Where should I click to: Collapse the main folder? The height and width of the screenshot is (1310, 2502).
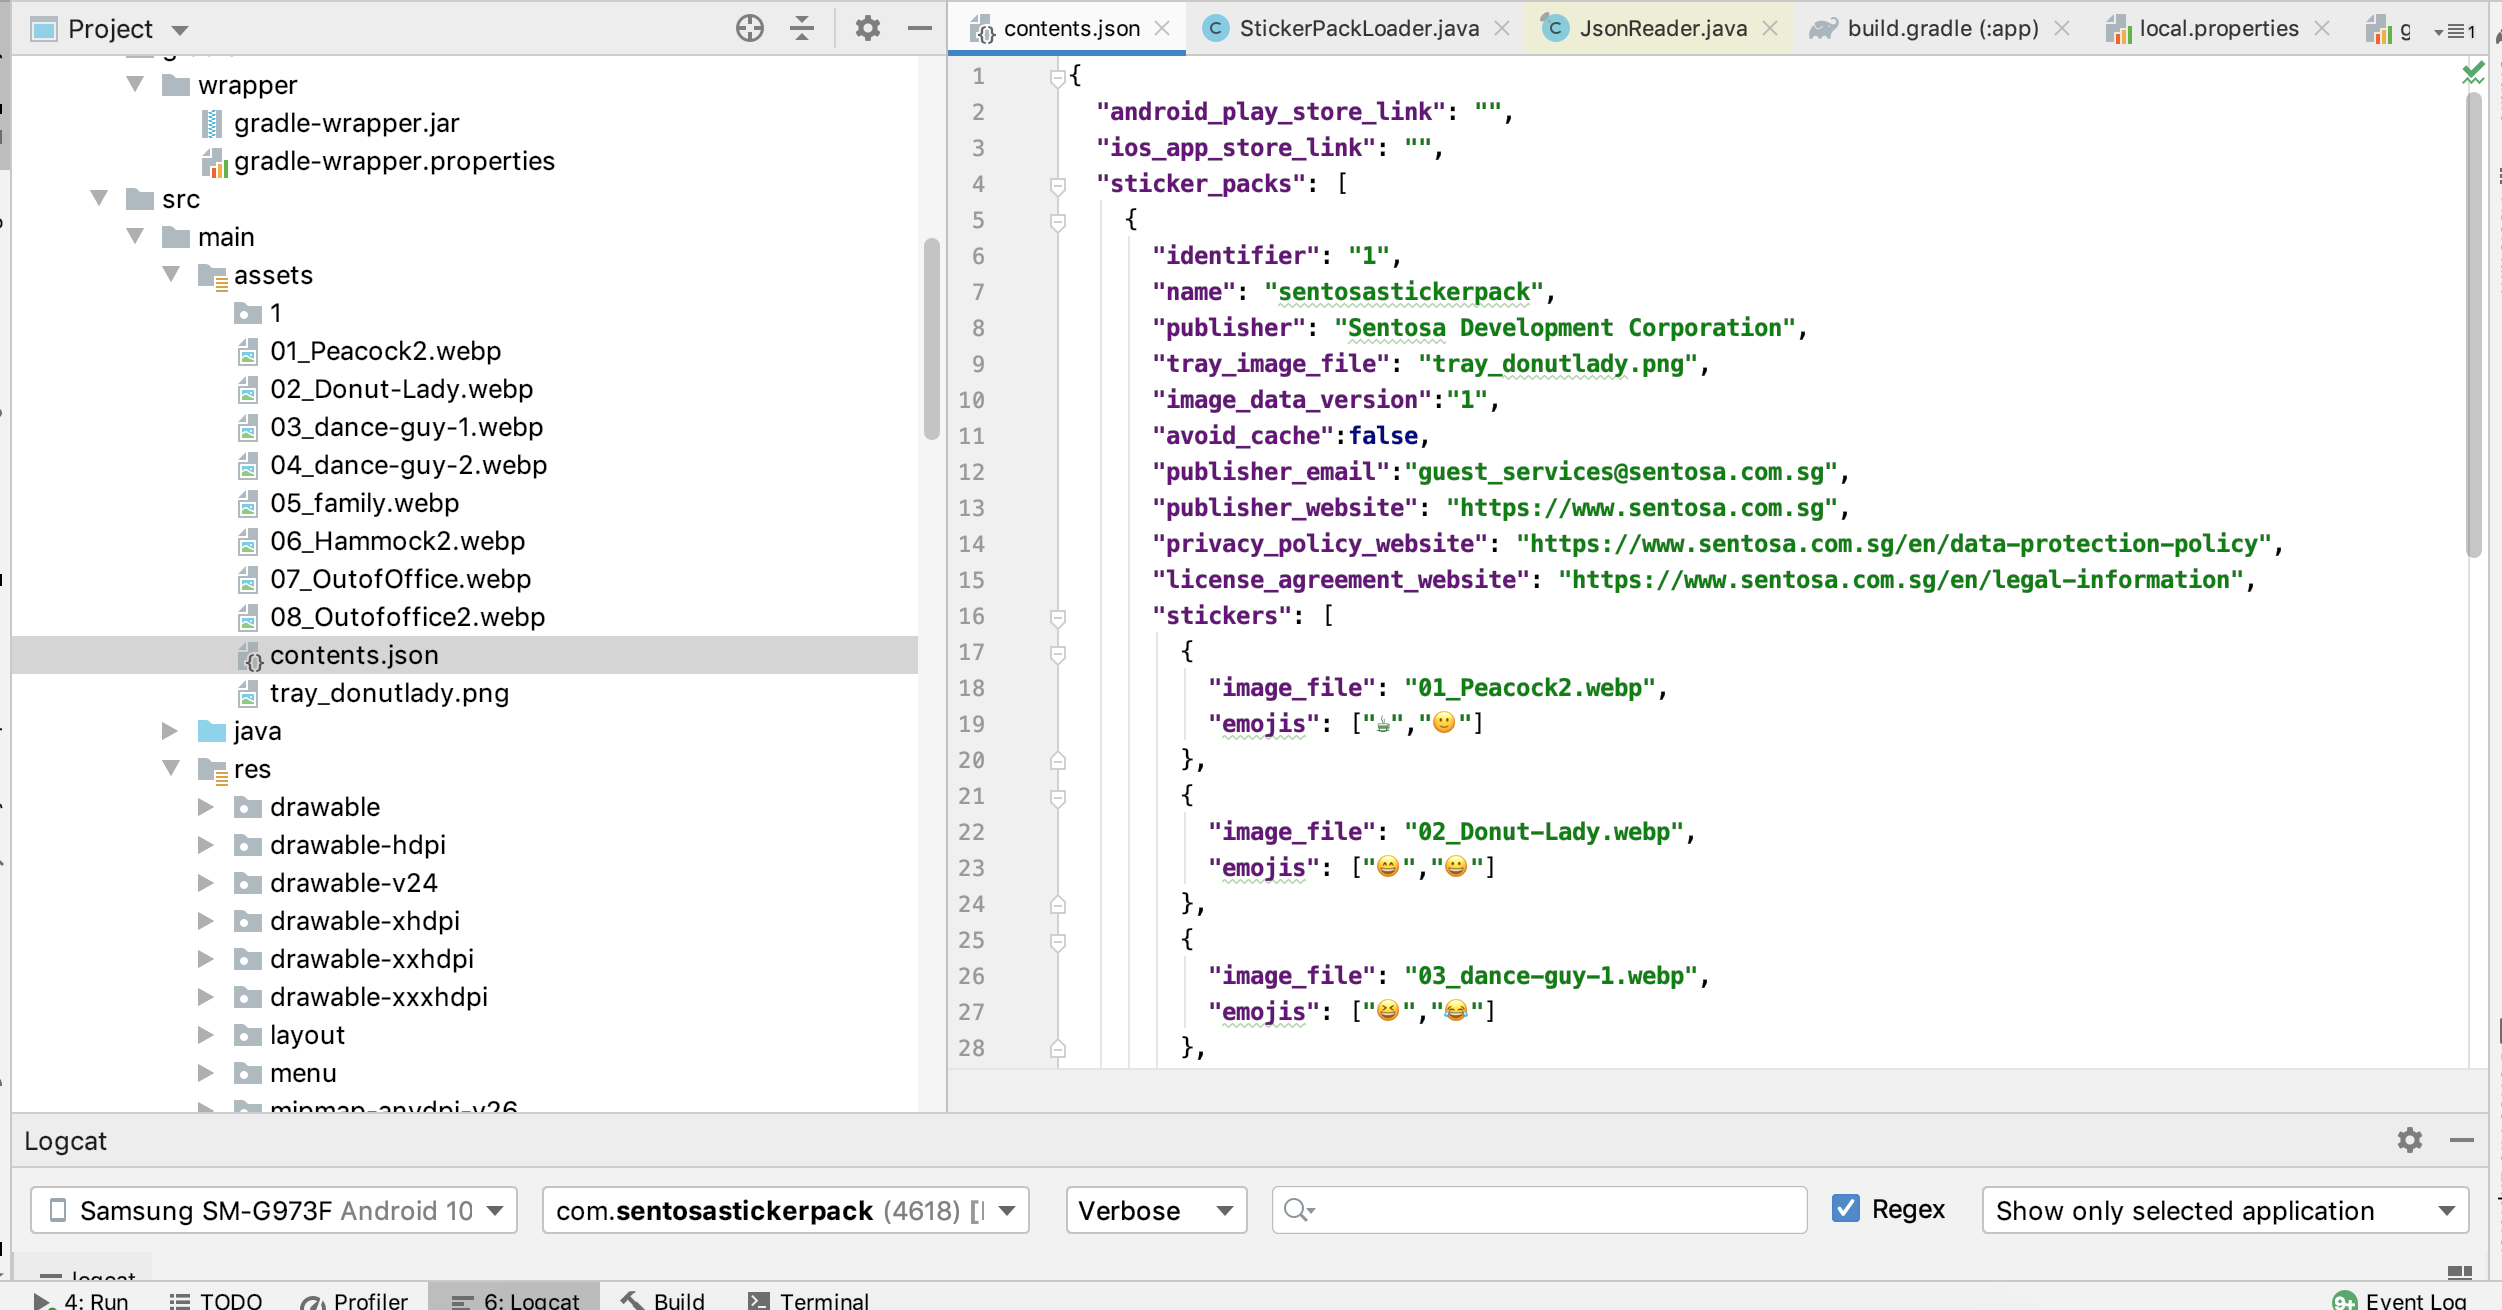[136, 236]
